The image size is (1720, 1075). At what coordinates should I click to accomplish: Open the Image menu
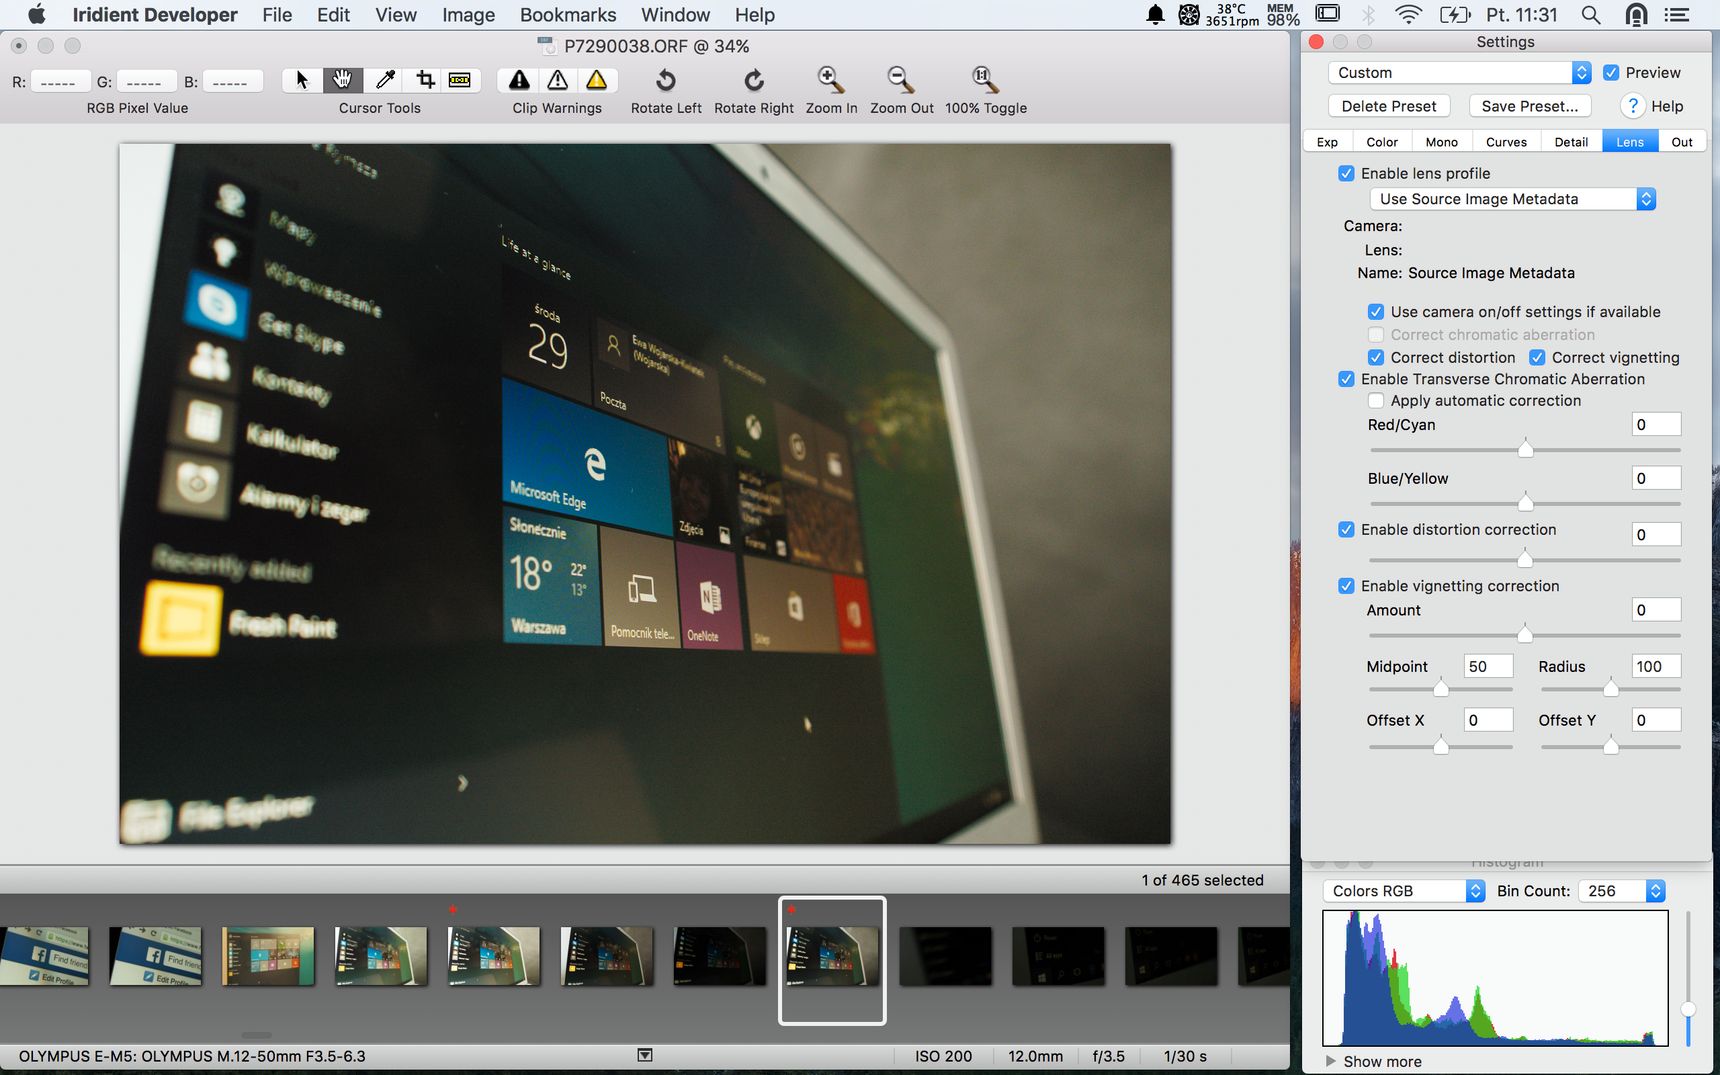tap(468, 14)
